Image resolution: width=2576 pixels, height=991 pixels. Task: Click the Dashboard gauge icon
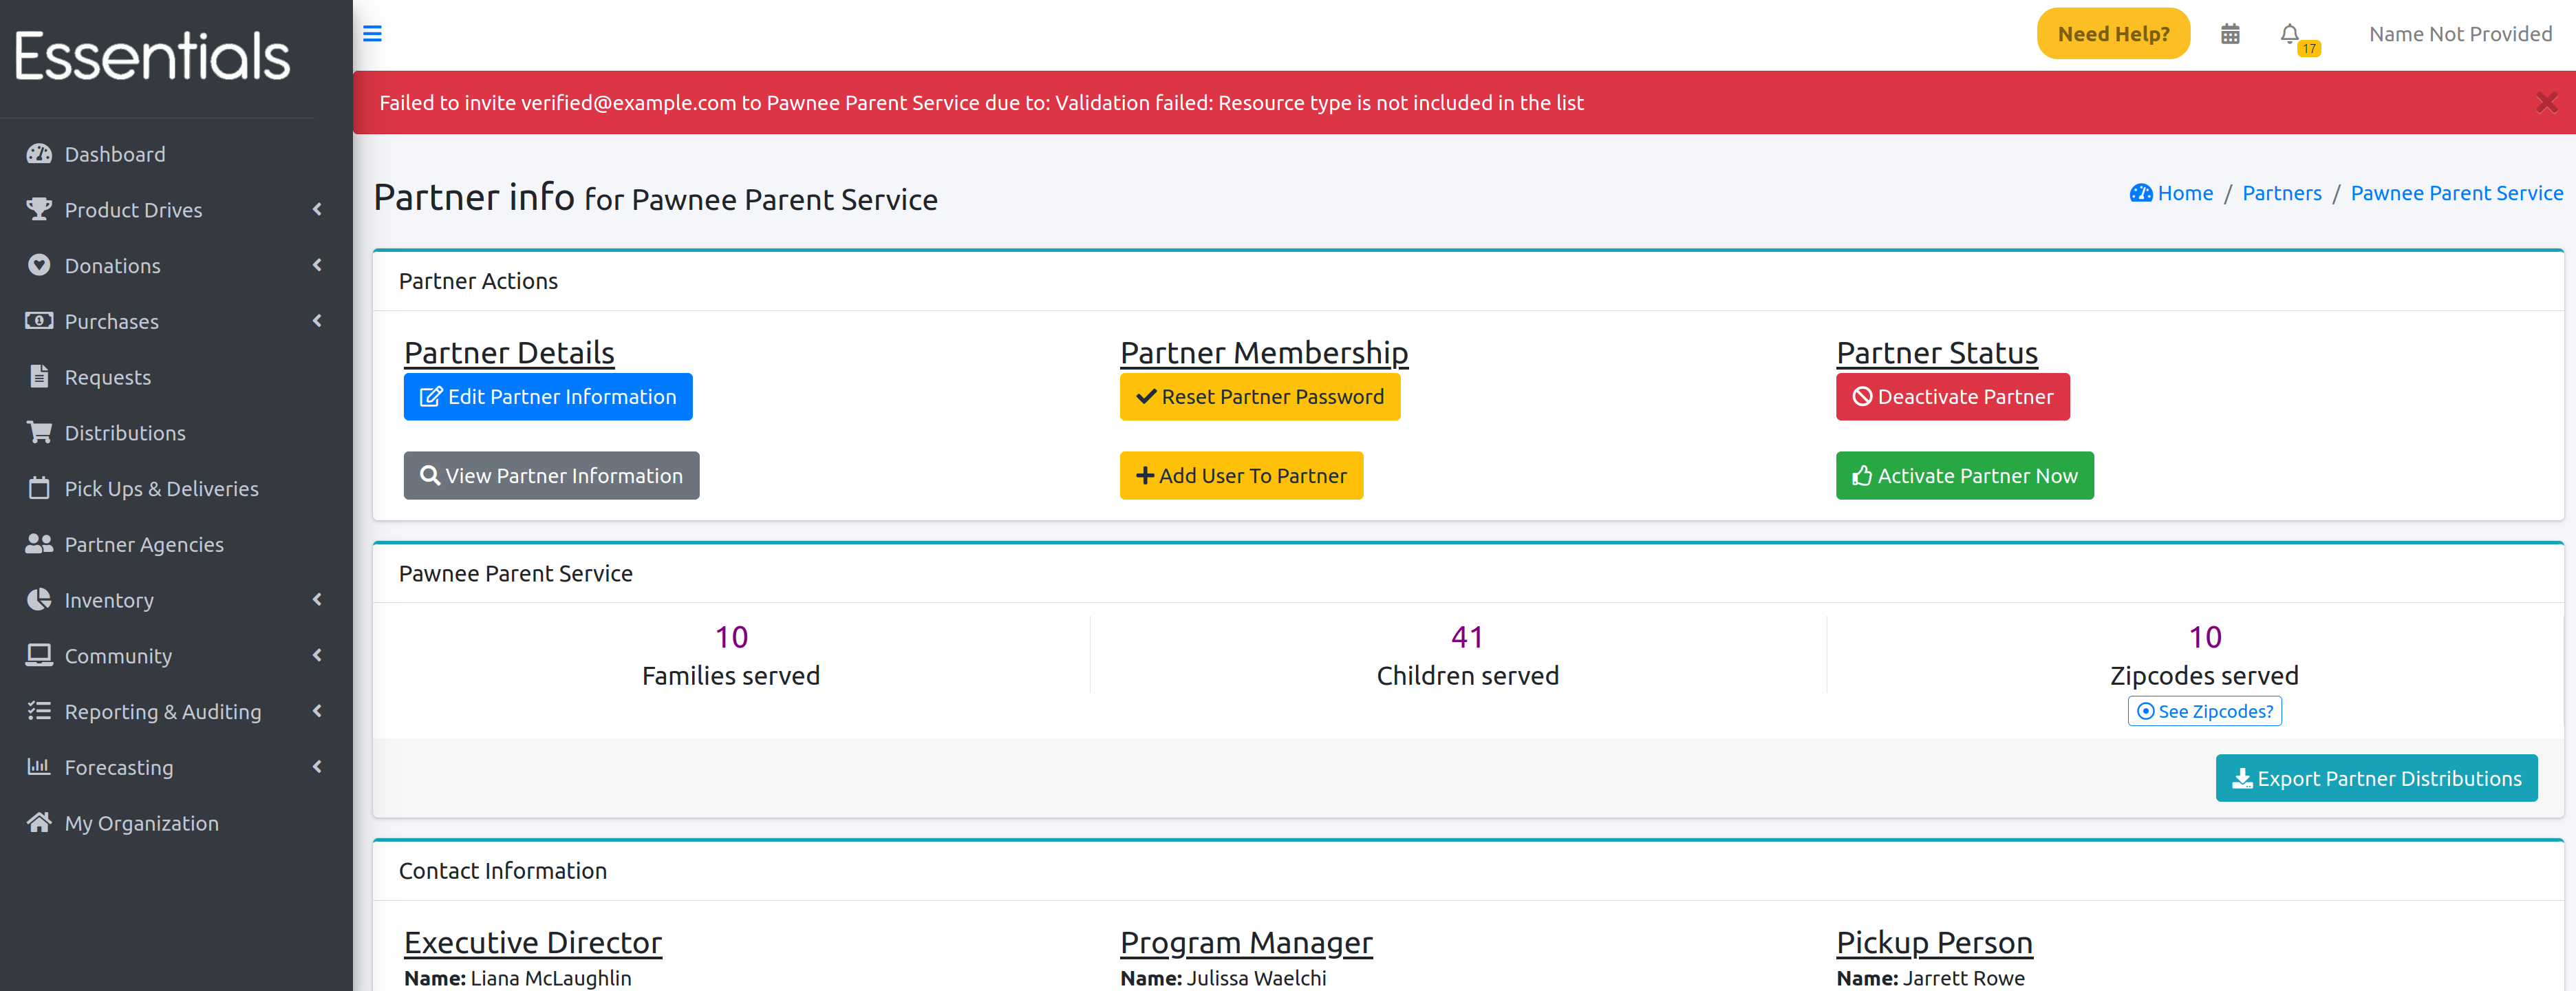click(x=39, y=154)
